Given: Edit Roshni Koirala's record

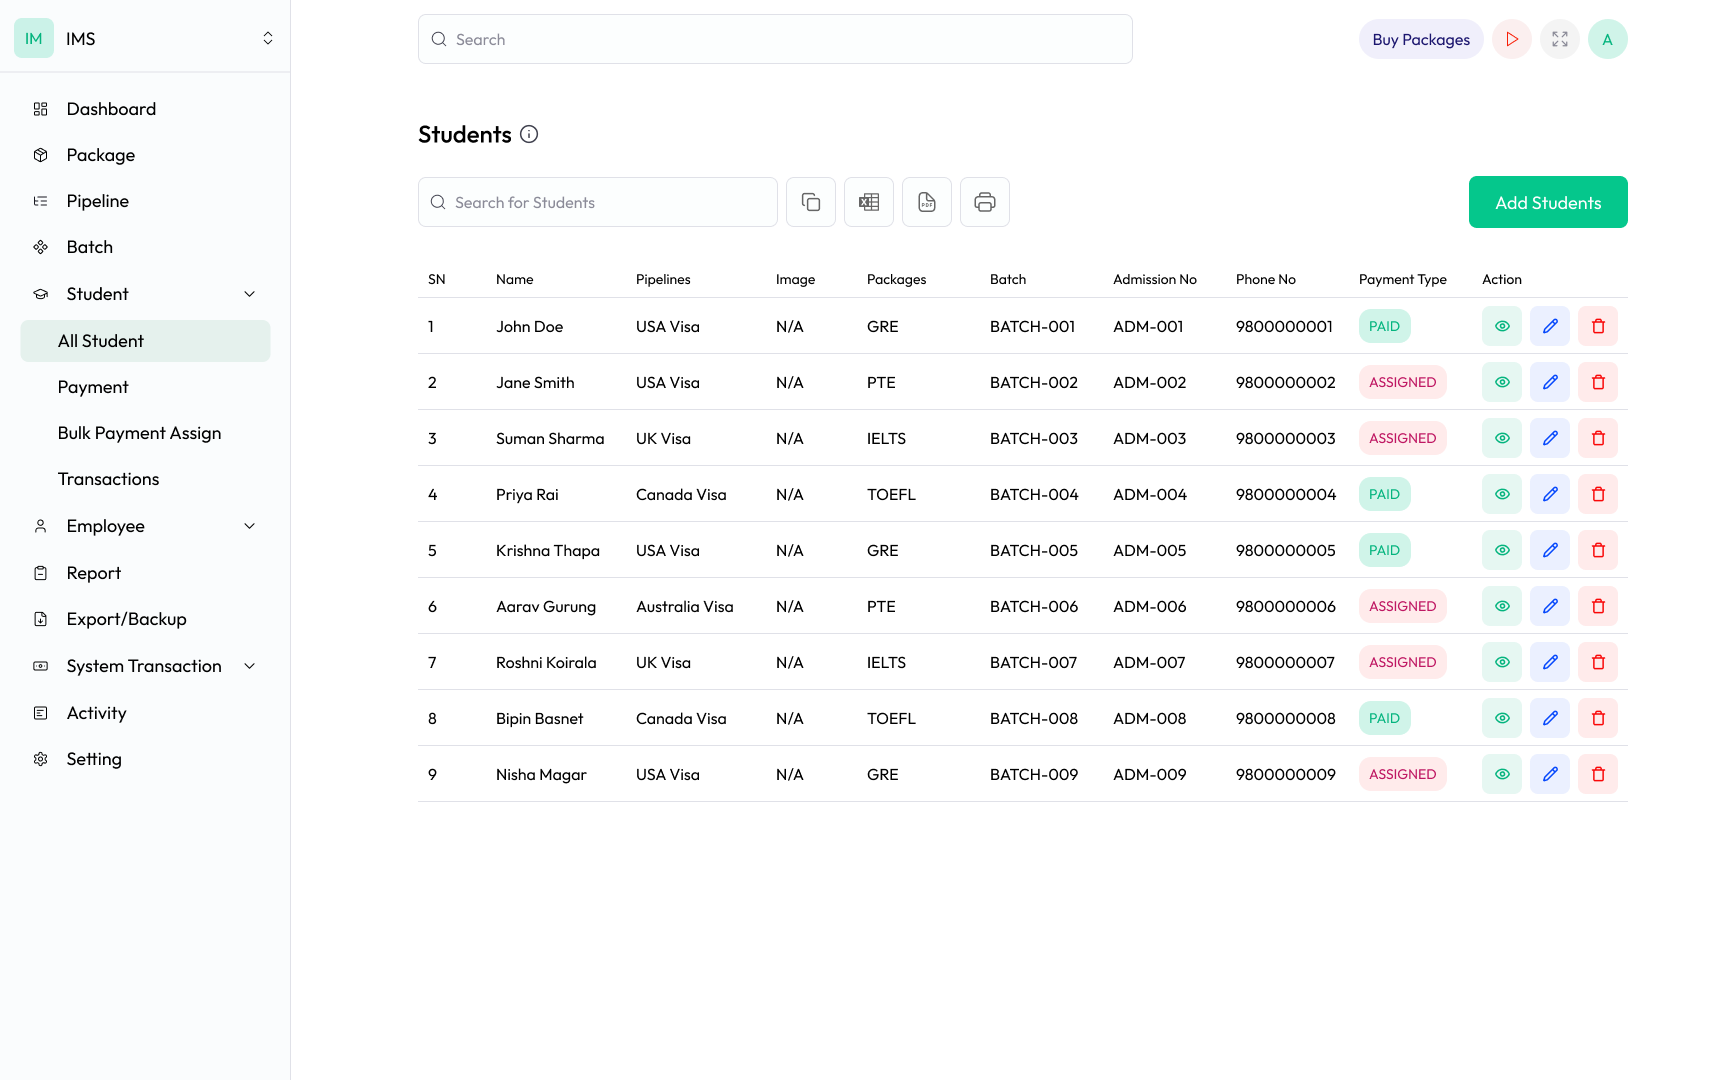Looking at the screenshot, I should click(1550, 662).
